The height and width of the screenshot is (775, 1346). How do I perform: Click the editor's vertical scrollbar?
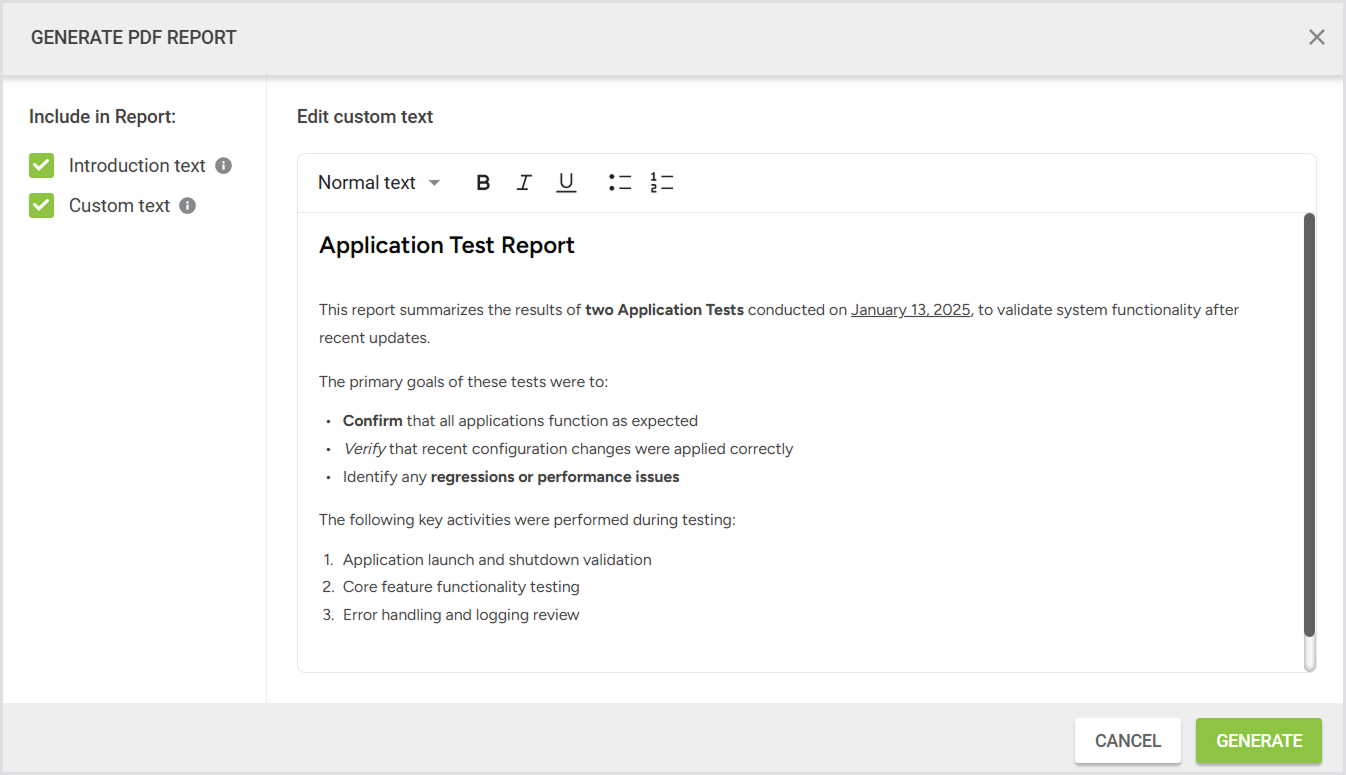(x=1309, y=425)
